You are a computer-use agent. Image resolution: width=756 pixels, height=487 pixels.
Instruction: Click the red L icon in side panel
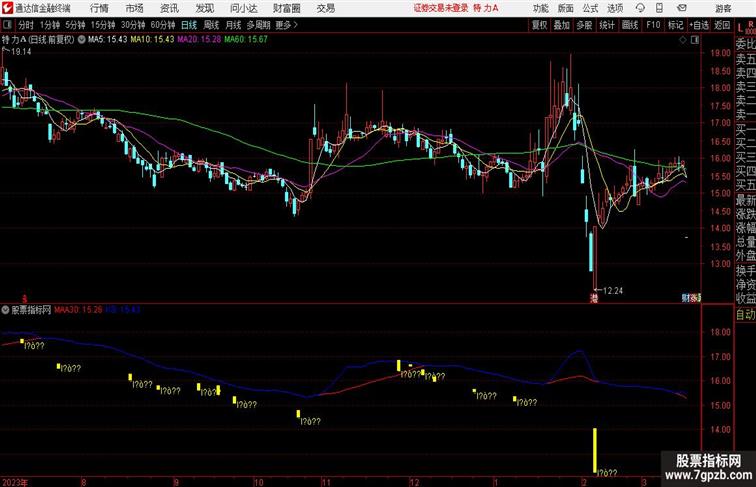pyautogui.click(x=740, y=29)
